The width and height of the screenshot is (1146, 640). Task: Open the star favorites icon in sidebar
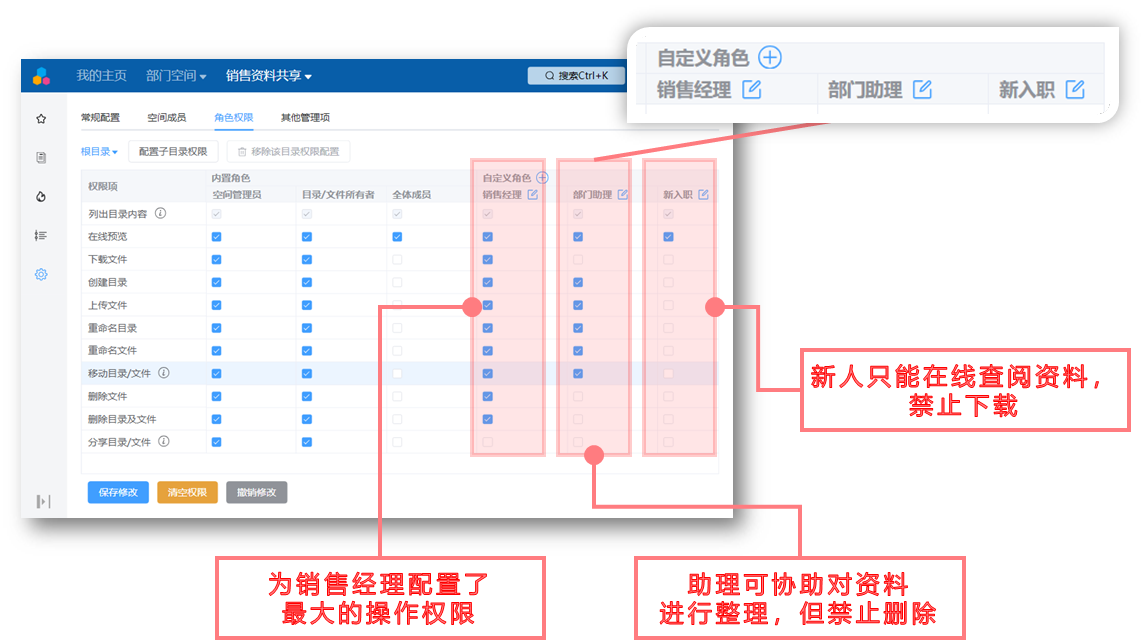(41, 118)
